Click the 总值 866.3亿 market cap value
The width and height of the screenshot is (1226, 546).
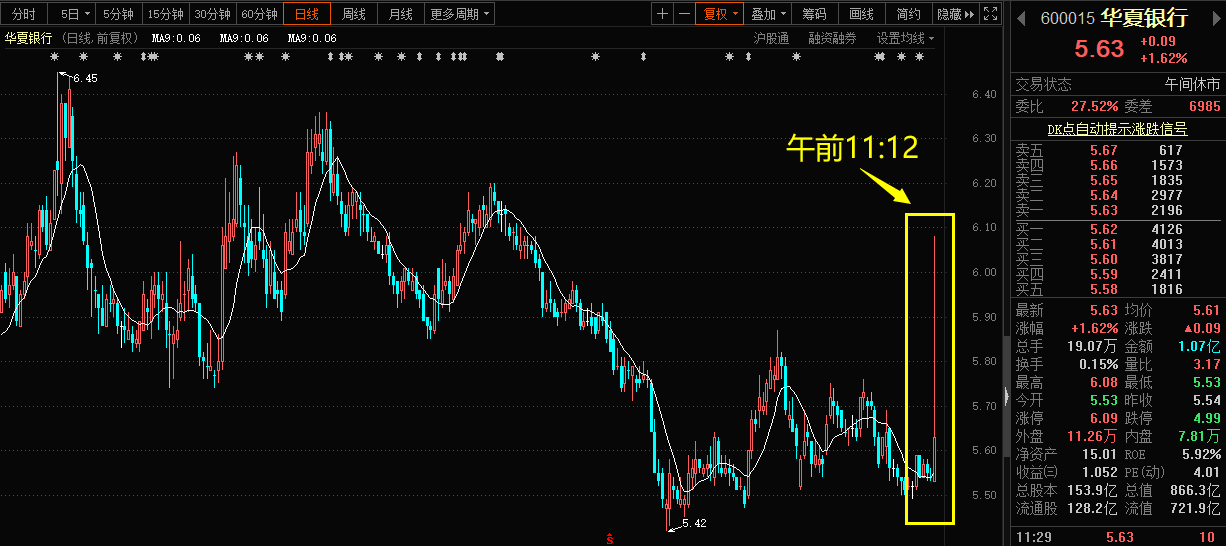(1194, 490)
